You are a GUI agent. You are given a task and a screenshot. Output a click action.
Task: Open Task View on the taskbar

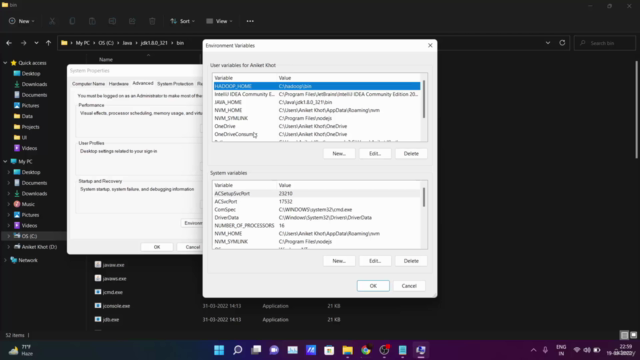256,350
